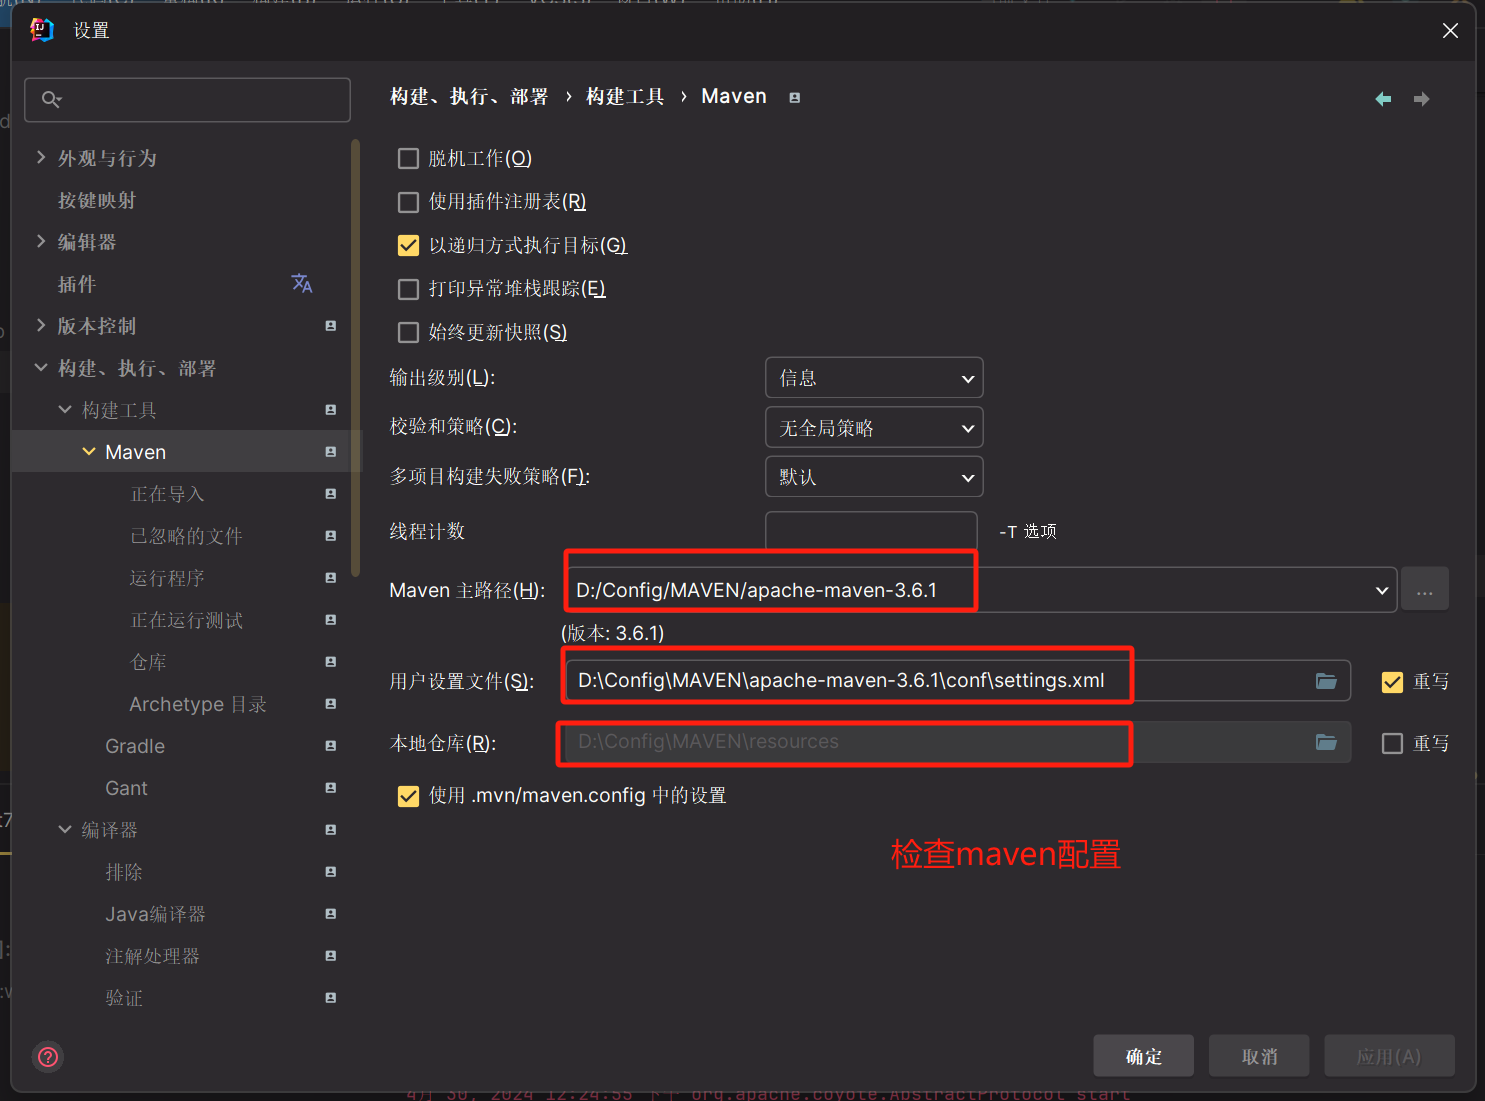The image size is (1485, 1101).
Task: Select 按键映射 in settings tree
Action: (x=97, y=200)
